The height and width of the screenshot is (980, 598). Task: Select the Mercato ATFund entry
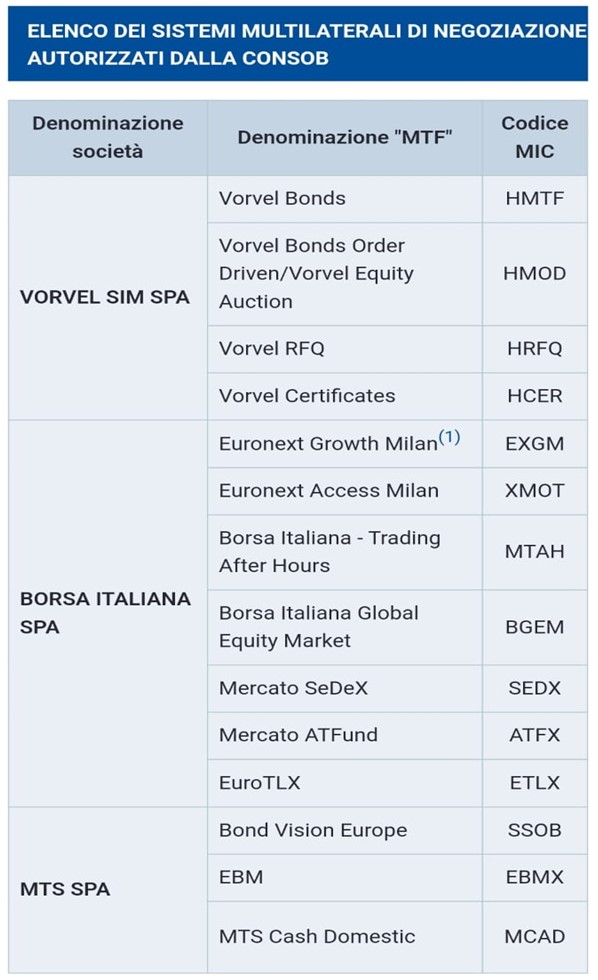pyautogui.click(x=298, y=735)
